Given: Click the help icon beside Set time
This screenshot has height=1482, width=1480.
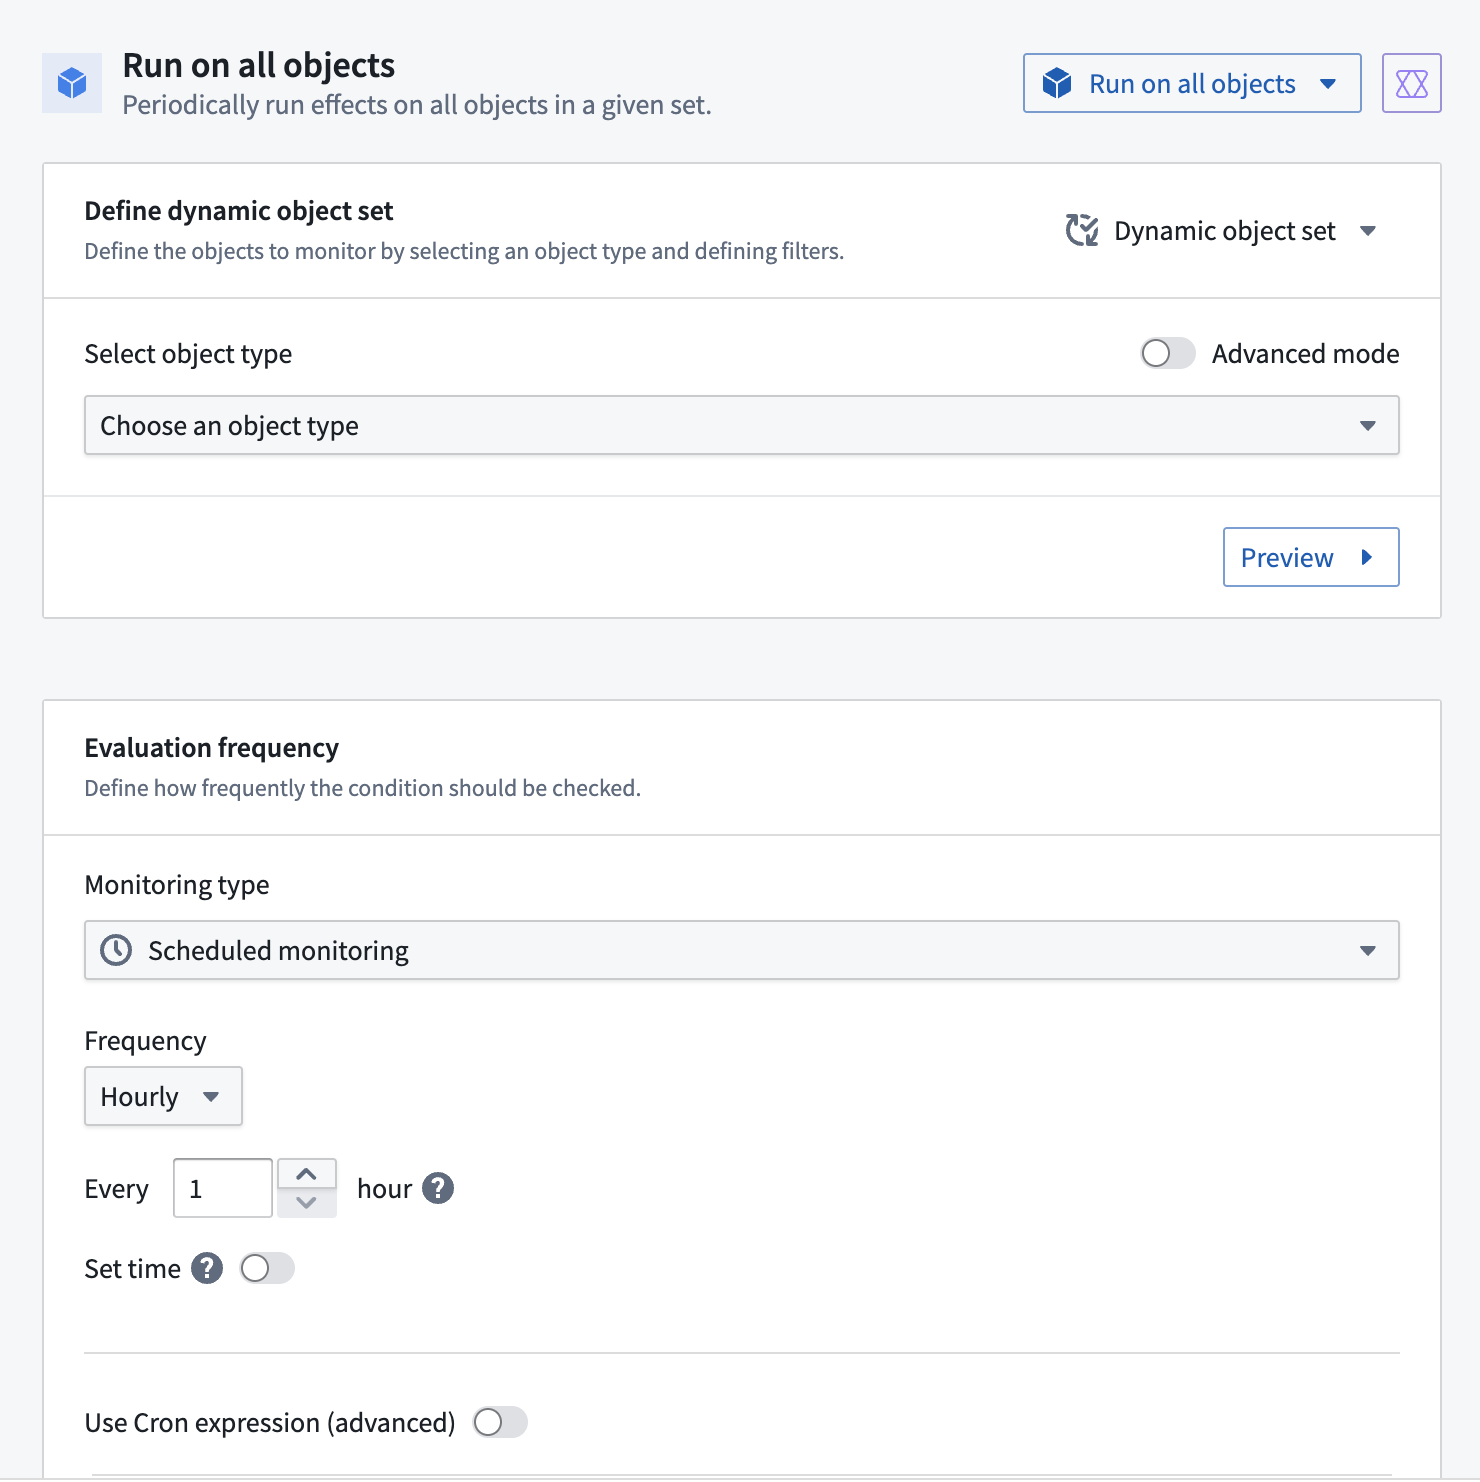Looking at the screenshot, I should tap(207, 1268).
